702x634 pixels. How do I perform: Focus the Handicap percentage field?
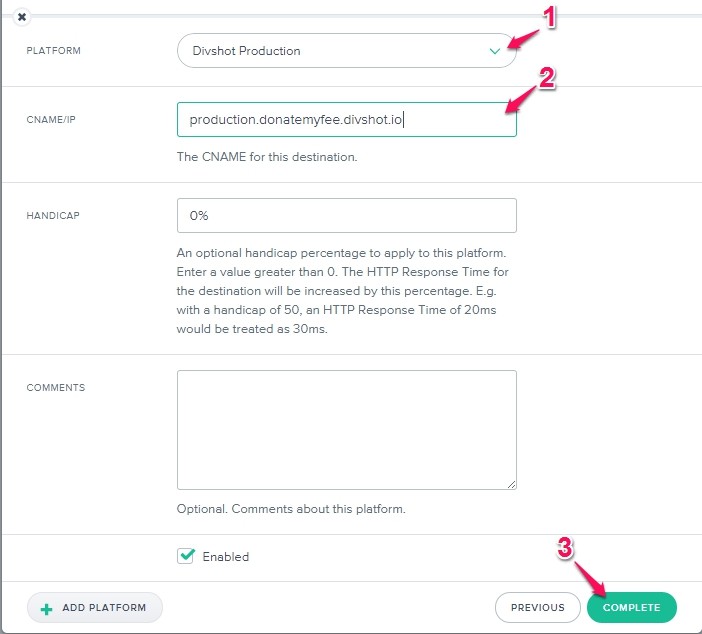point(346,216)
